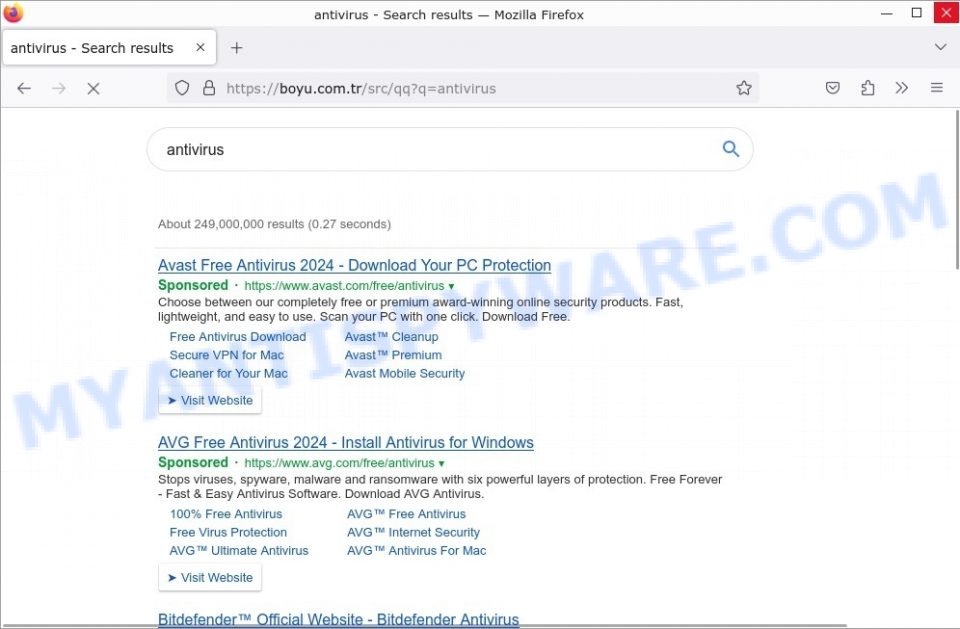Click Visit Website under the Avast ad
The width and height of the screenshot is (960, 629).
point(210,401)
